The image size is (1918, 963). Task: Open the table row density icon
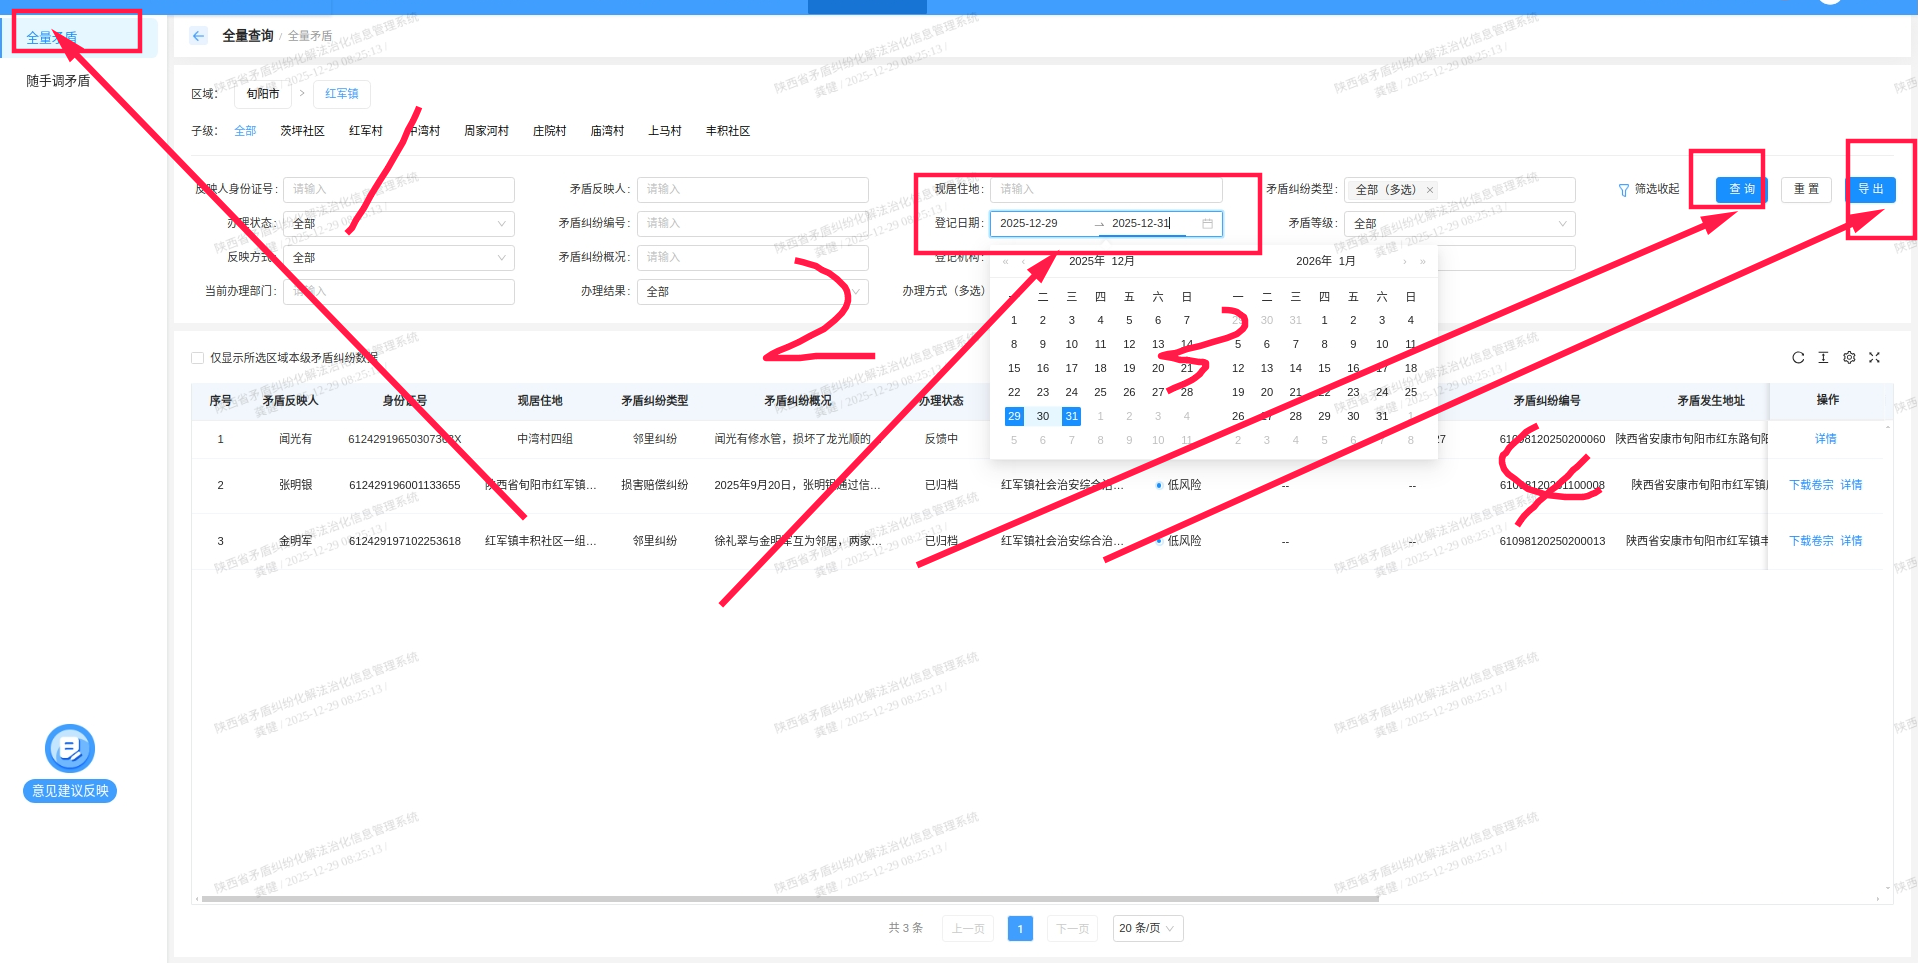pos(1823,358)
